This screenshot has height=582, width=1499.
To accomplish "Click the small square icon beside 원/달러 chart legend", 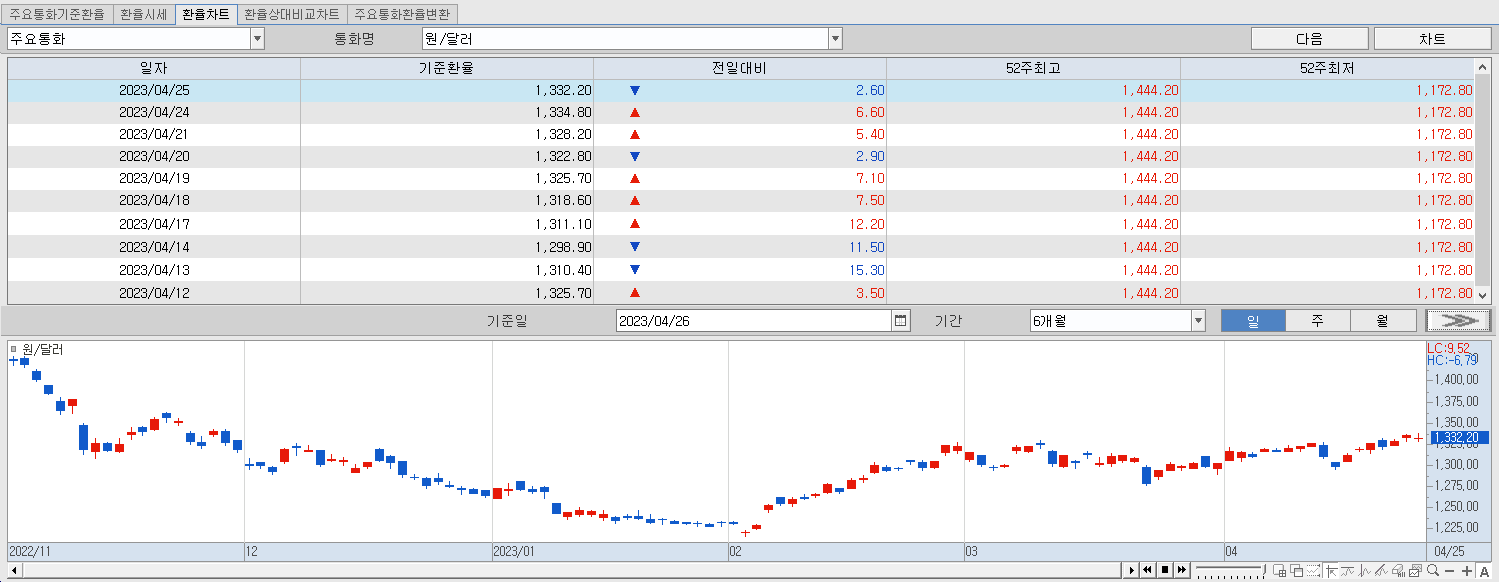I will click(x=13, y=349).
